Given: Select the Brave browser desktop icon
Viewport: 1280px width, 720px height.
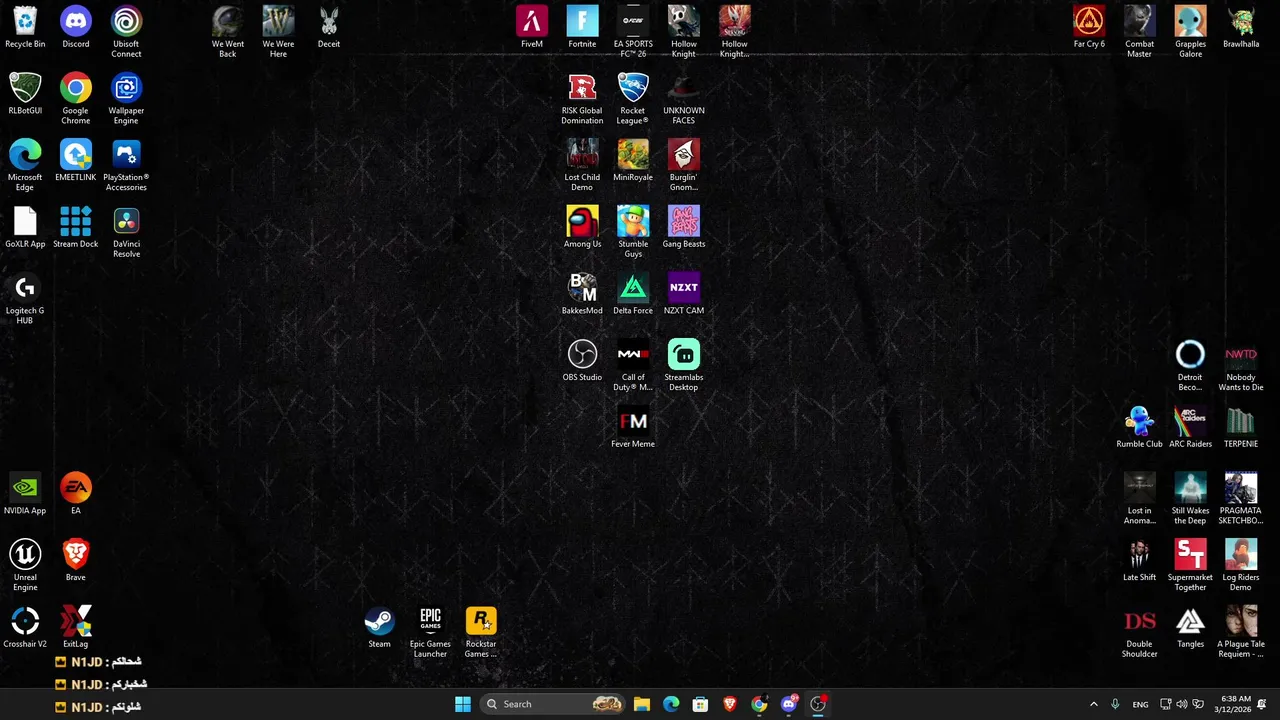Looking at the screenshot, I should pos(76,561).
